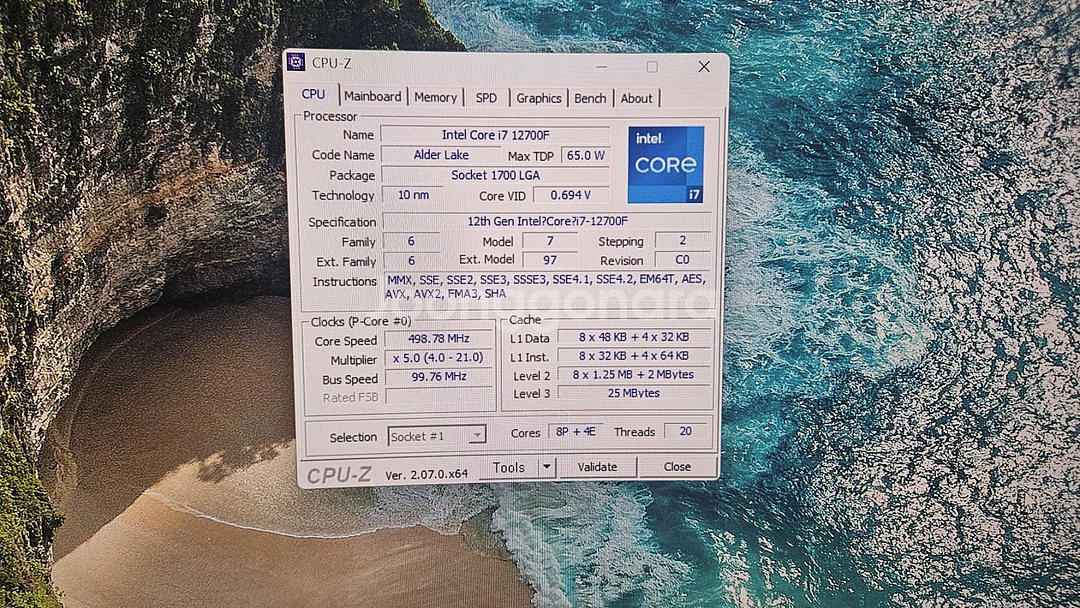
Task: Click the version text Ver. 2.07.0.x64
Action: (x=426, y=474)
